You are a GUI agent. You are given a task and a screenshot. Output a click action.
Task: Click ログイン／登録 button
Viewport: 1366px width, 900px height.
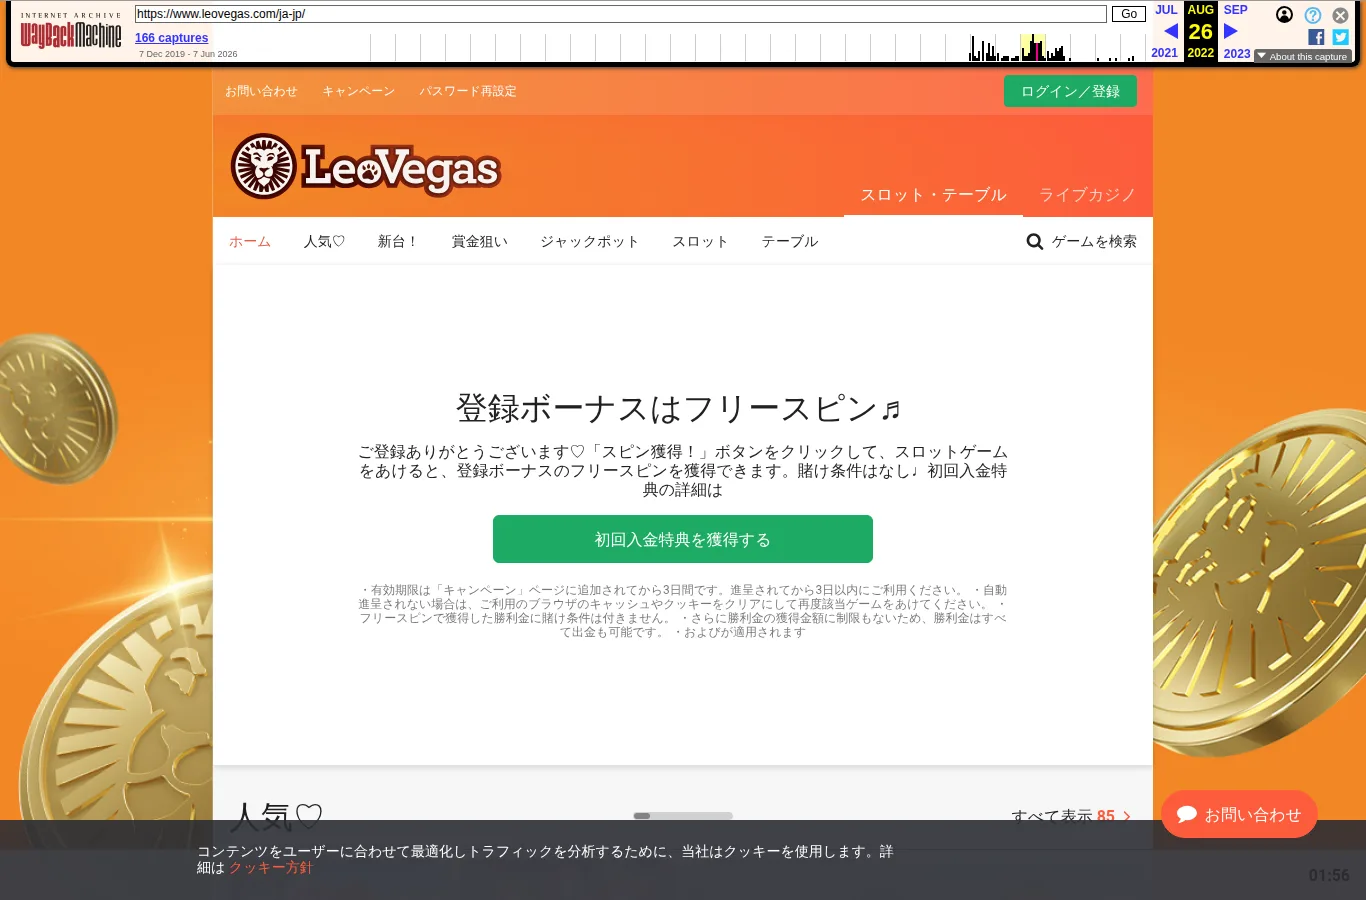click(1070, 91)
